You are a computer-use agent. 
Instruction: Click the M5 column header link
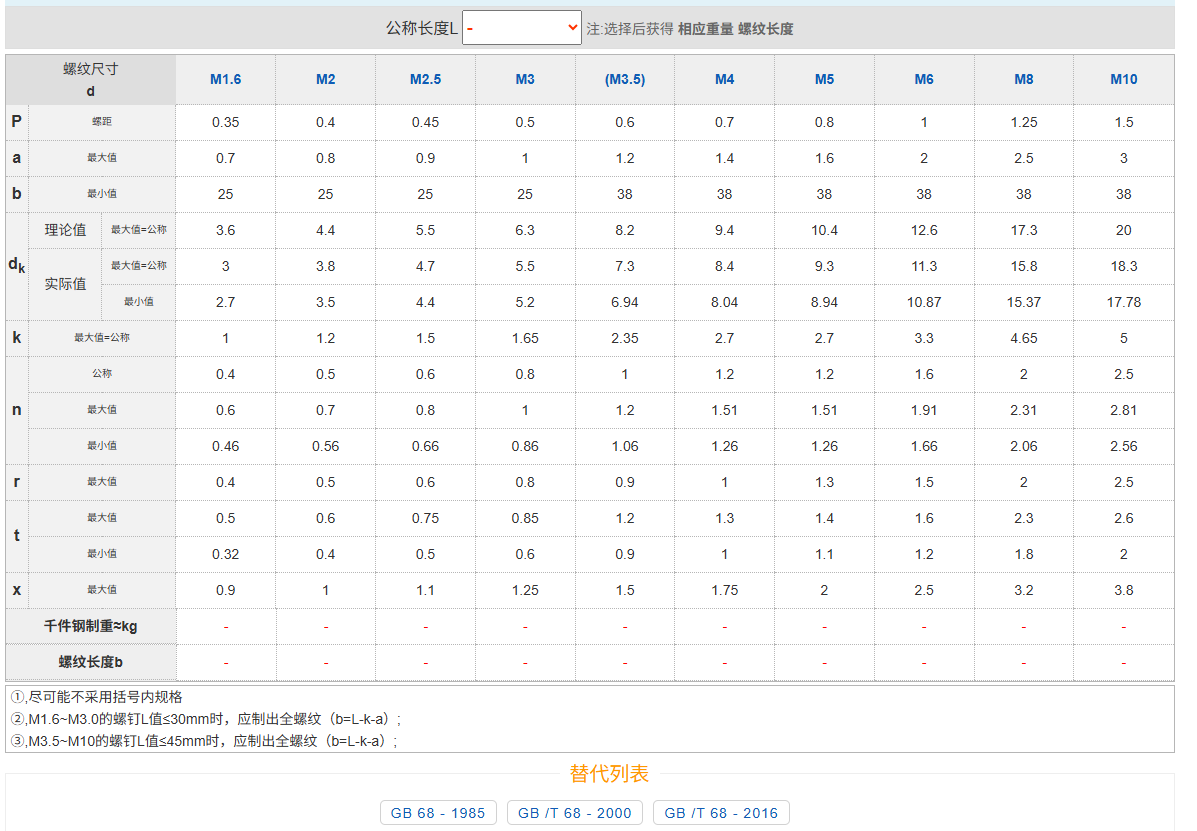coord(824,79)
